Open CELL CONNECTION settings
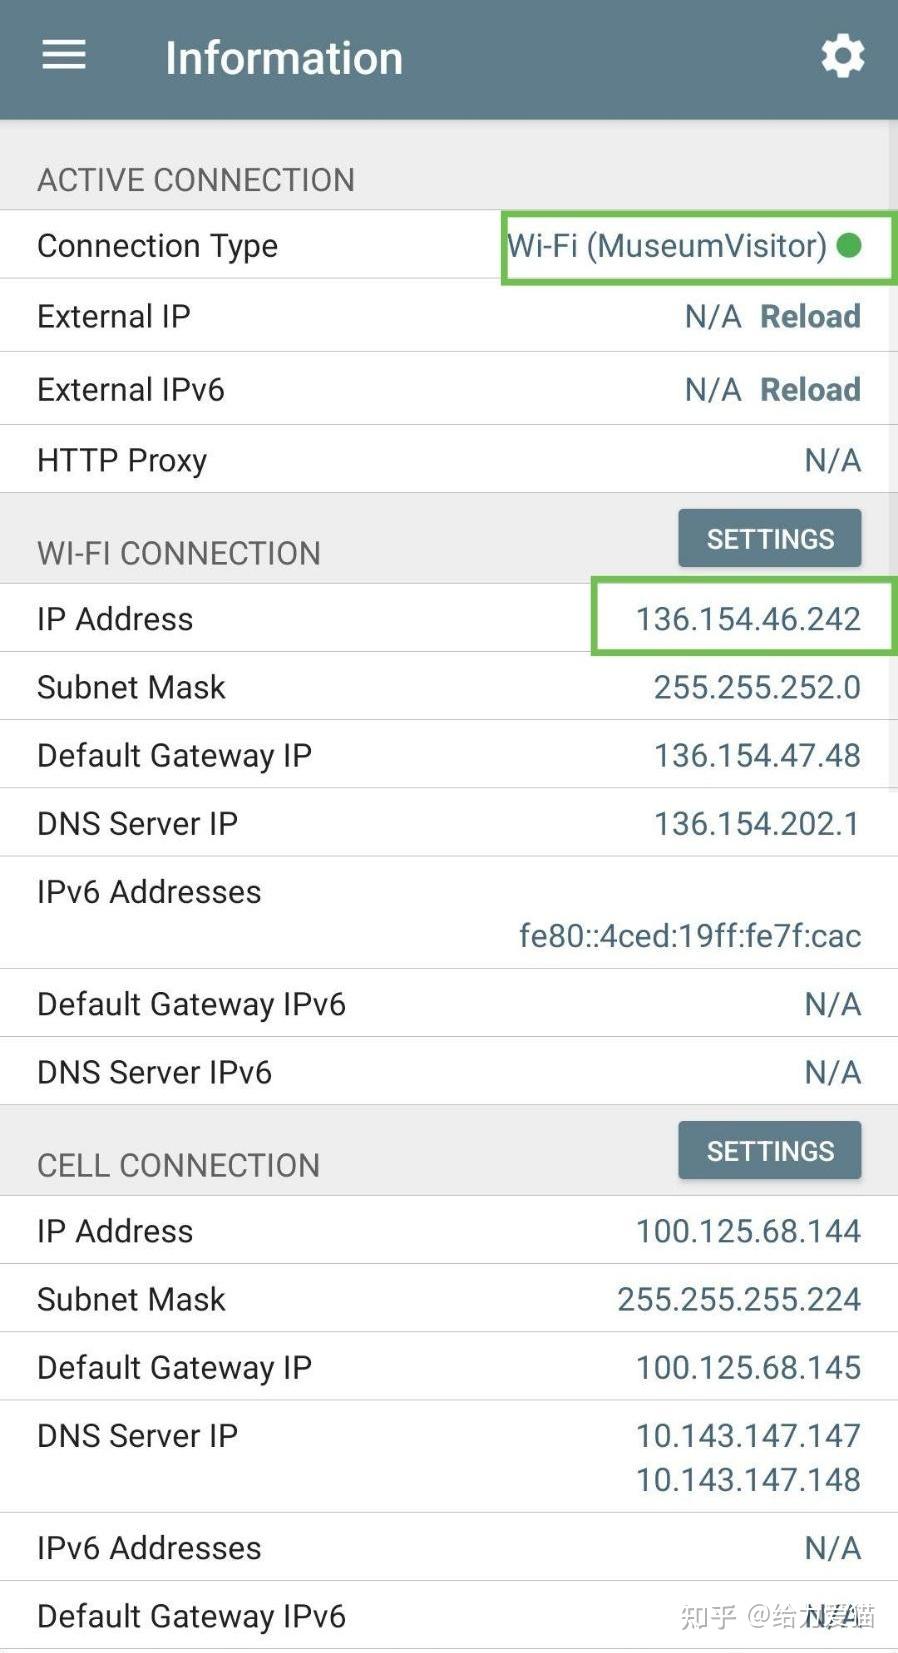Screen dimensions: 898x1653 click(x=769, y=1150)
